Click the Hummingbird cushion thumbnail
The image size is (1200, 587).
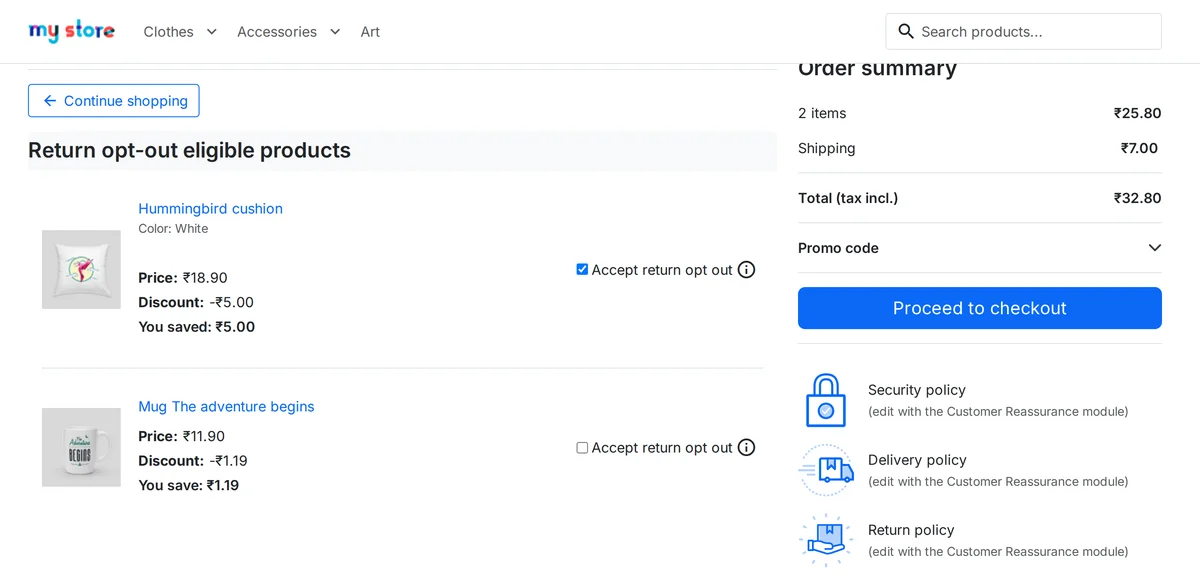(x=81, y=270)
